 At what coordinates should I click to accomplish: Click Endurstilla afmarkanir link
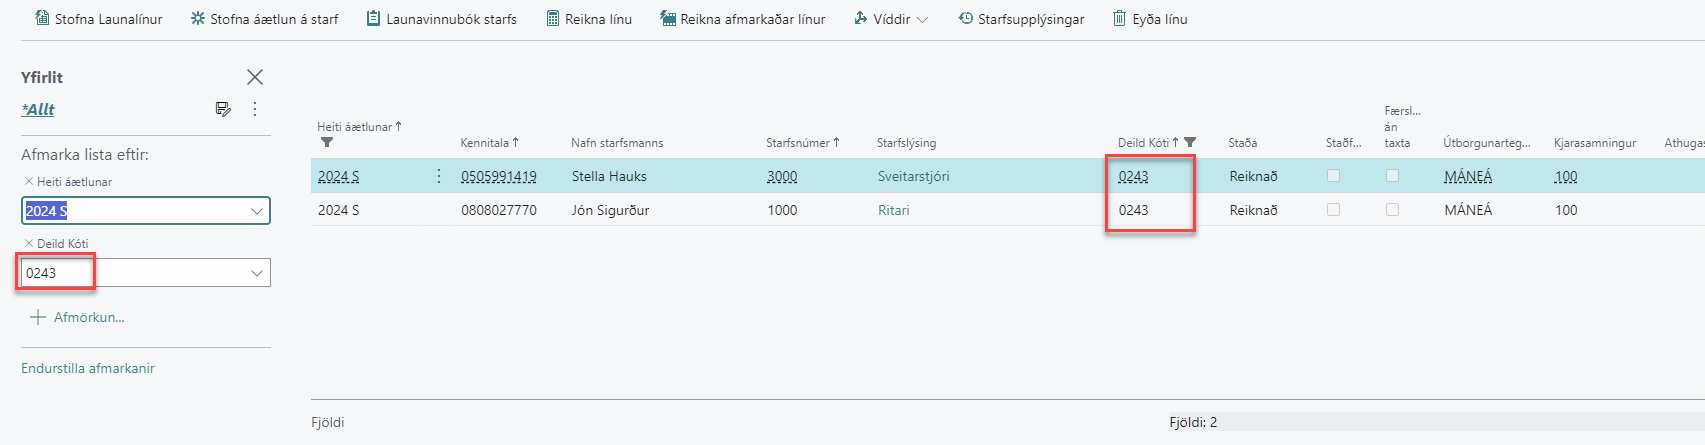click(x=88, y=368)
